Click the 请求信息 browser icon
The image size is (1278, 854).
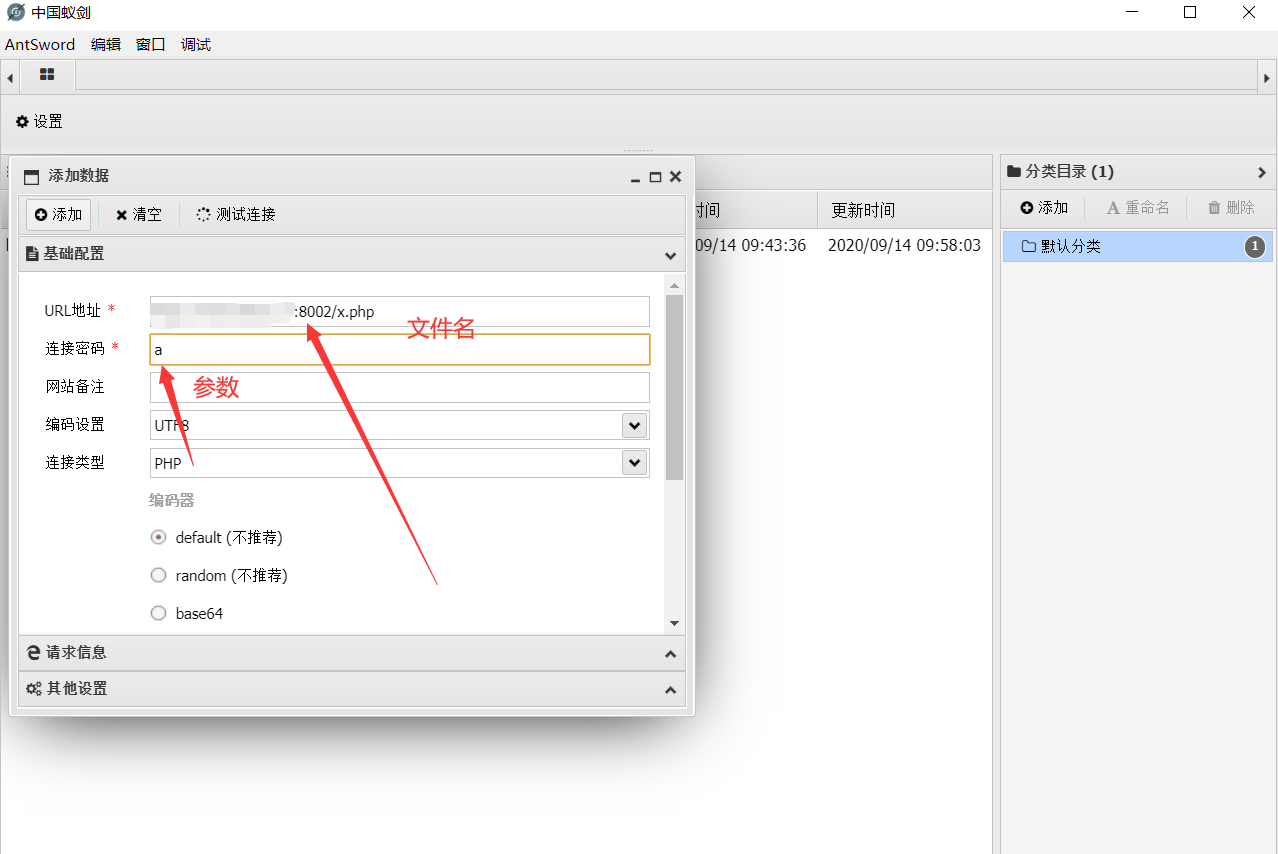[34, 652]
